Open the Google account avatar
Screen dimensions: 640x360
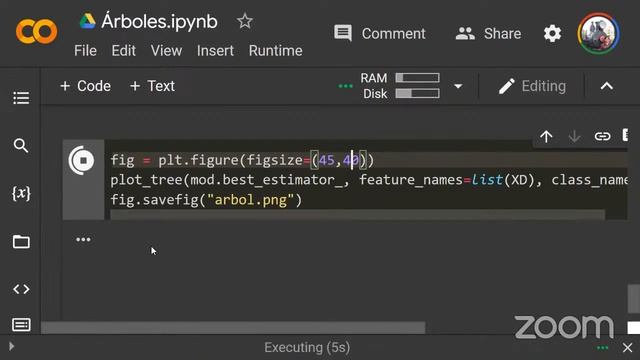click(598, 33)
